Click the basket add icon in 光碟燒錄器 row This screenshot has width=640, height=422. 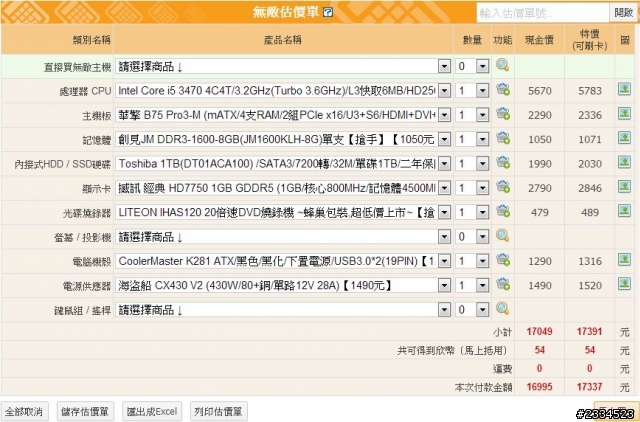503,211
